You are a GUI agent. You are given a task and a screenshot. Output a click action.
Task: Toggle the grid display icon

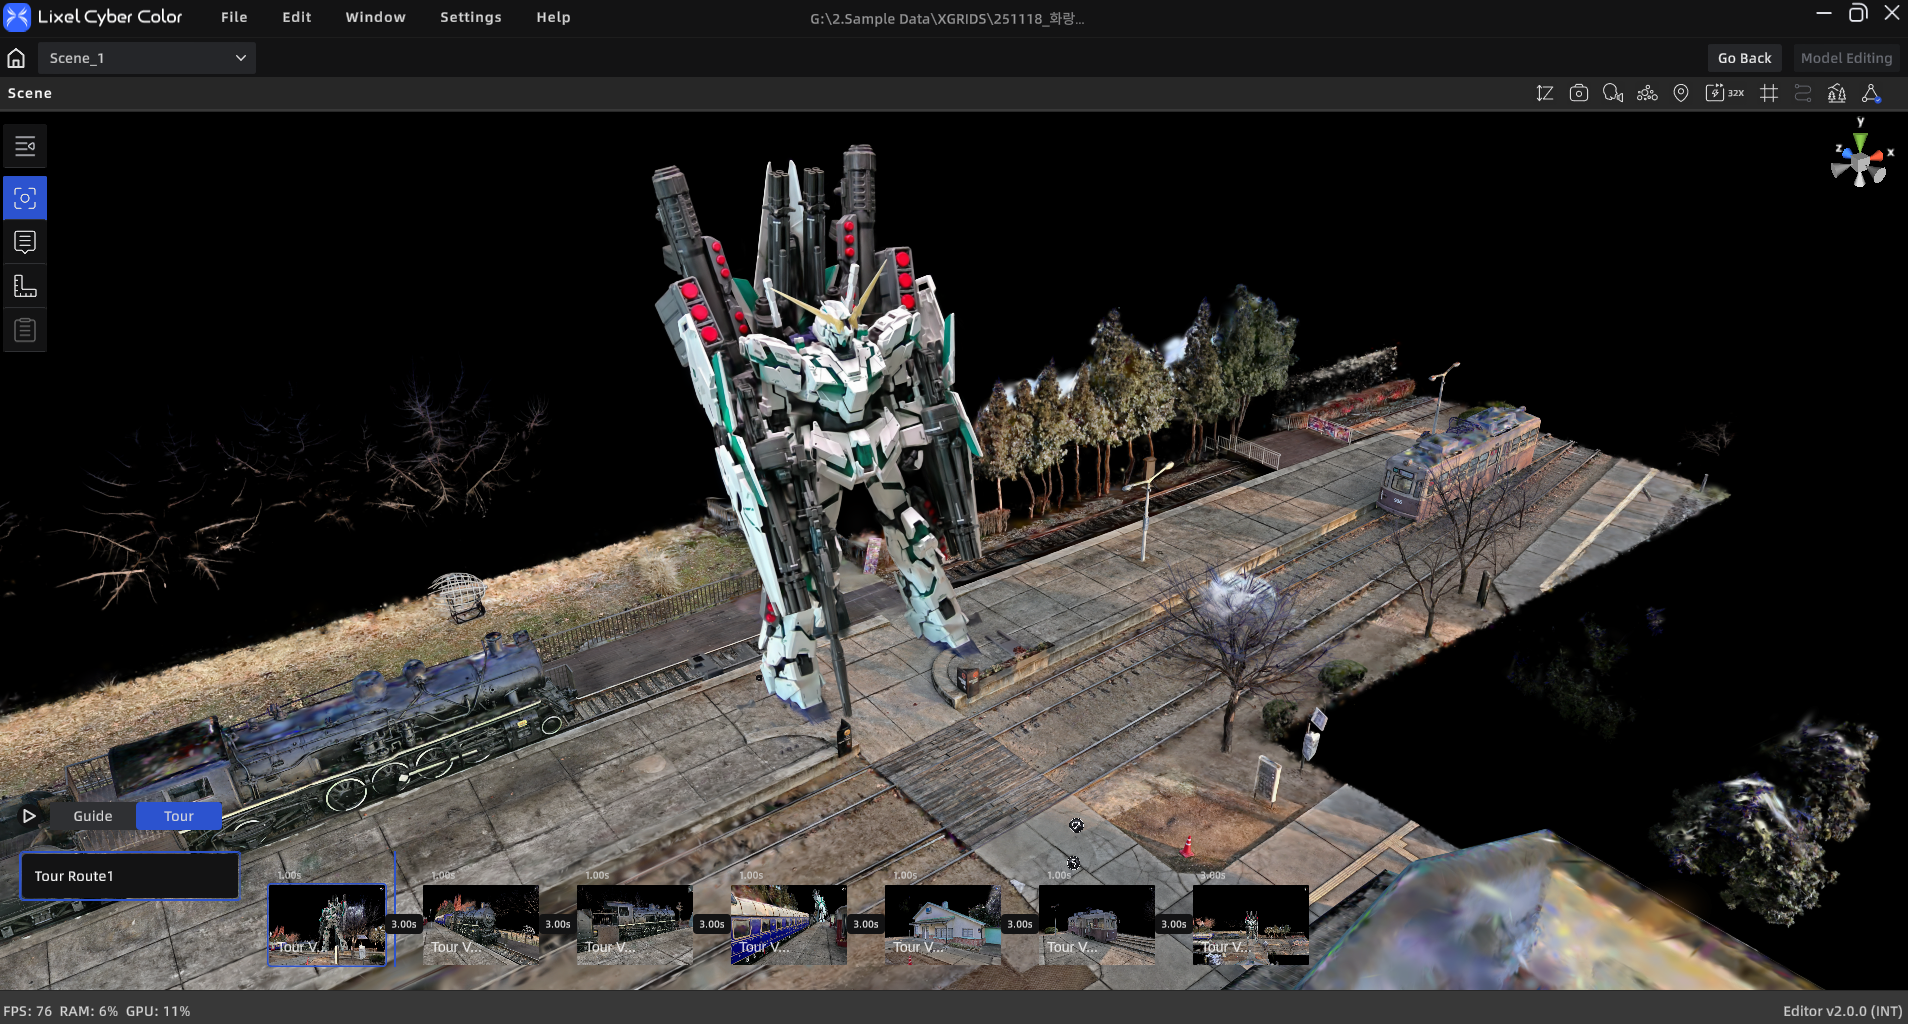click(1769, 93)
